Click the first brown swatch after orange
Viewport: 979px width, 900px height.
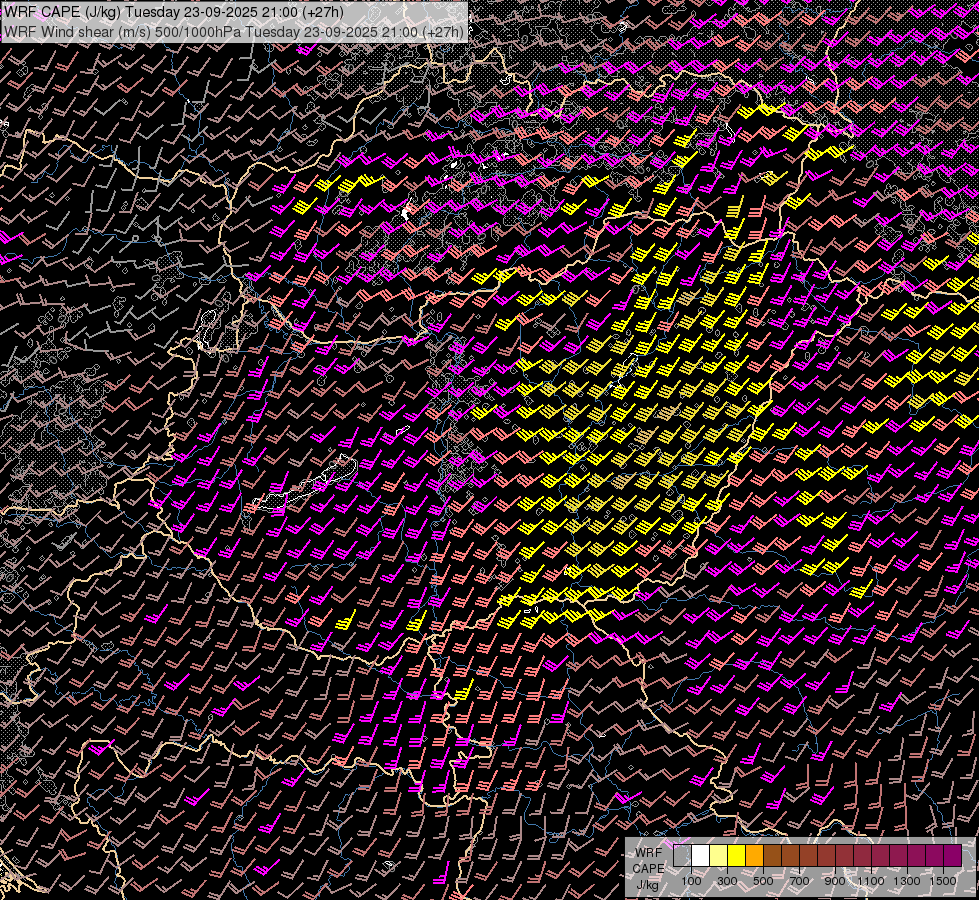tap(772, 856)
